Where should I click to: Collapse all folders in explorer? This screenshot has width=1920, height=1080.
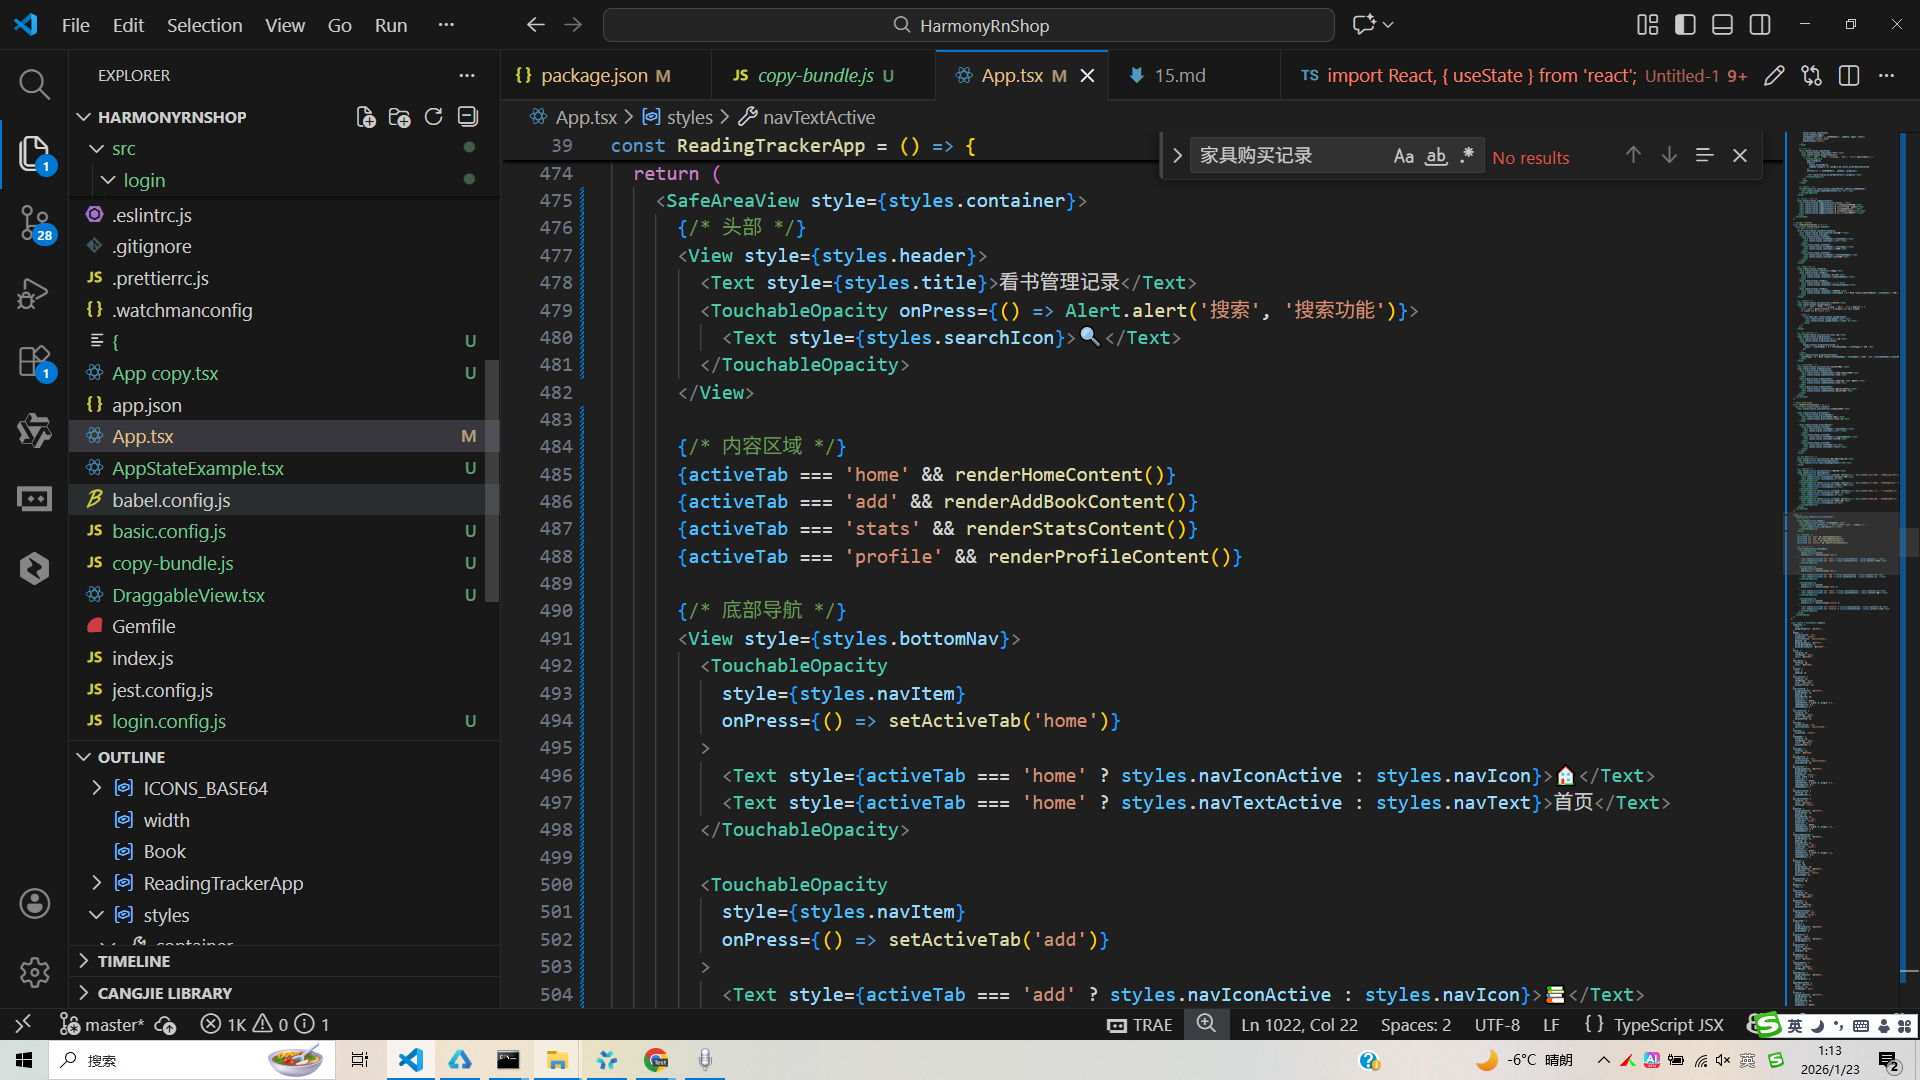(x=467, y=117)
